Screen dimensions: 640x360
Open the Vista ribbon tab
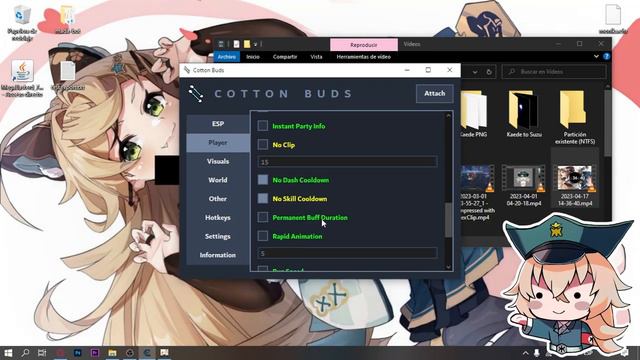[316, 57]
